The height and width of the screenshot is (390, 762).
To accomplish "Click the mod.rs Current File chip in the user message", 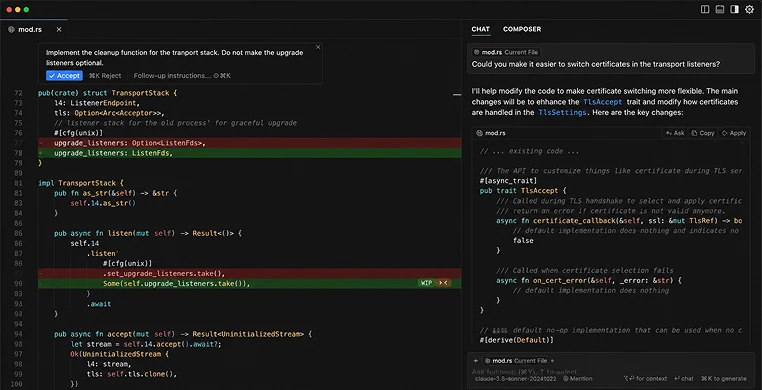I will point(506,52).
